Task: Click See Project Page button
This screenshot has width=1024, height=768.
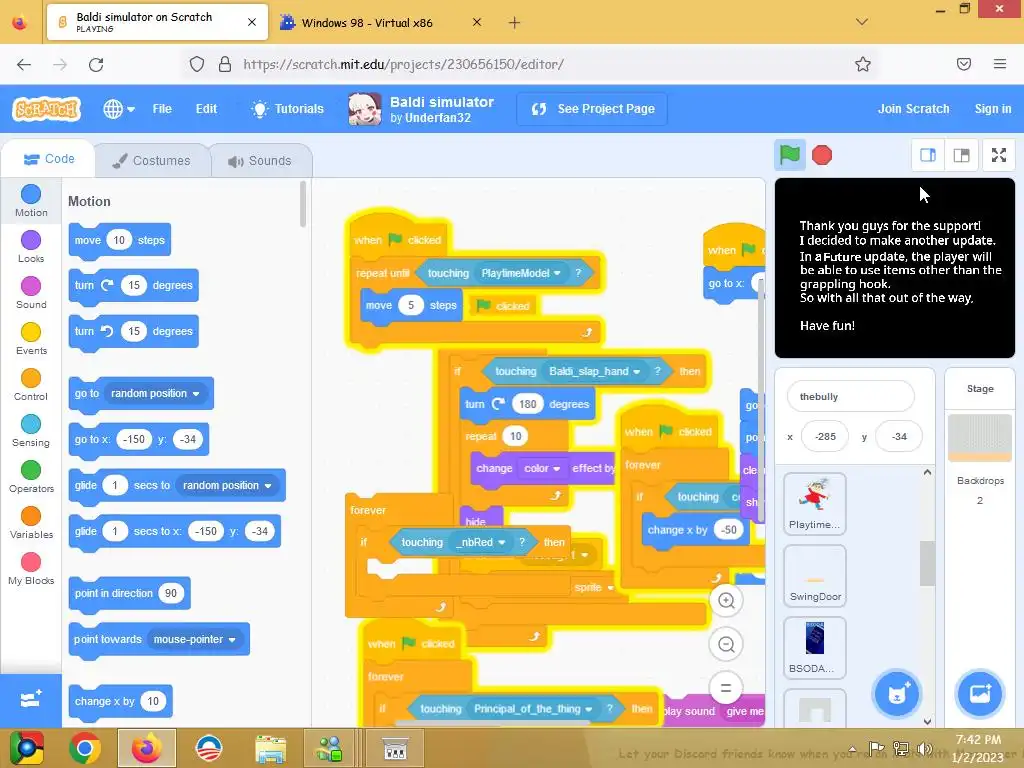Action: coord(592,109)
